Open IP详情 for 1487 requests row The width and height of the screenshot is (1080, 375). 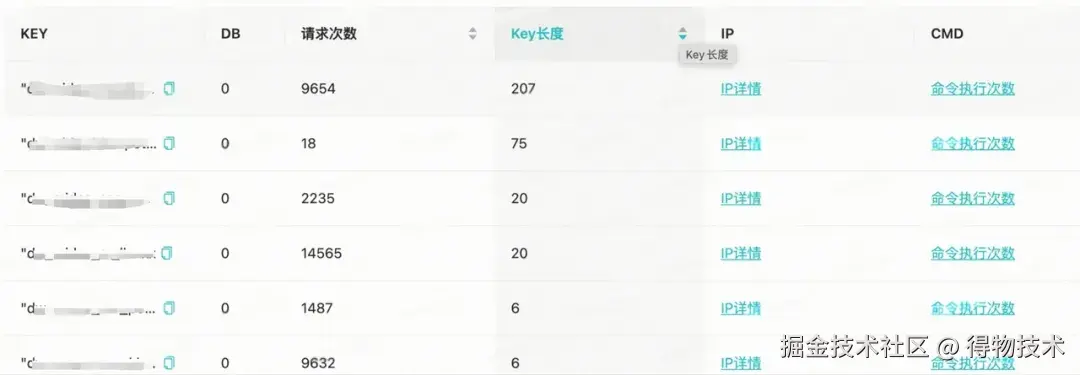click(x=741, y=308)
